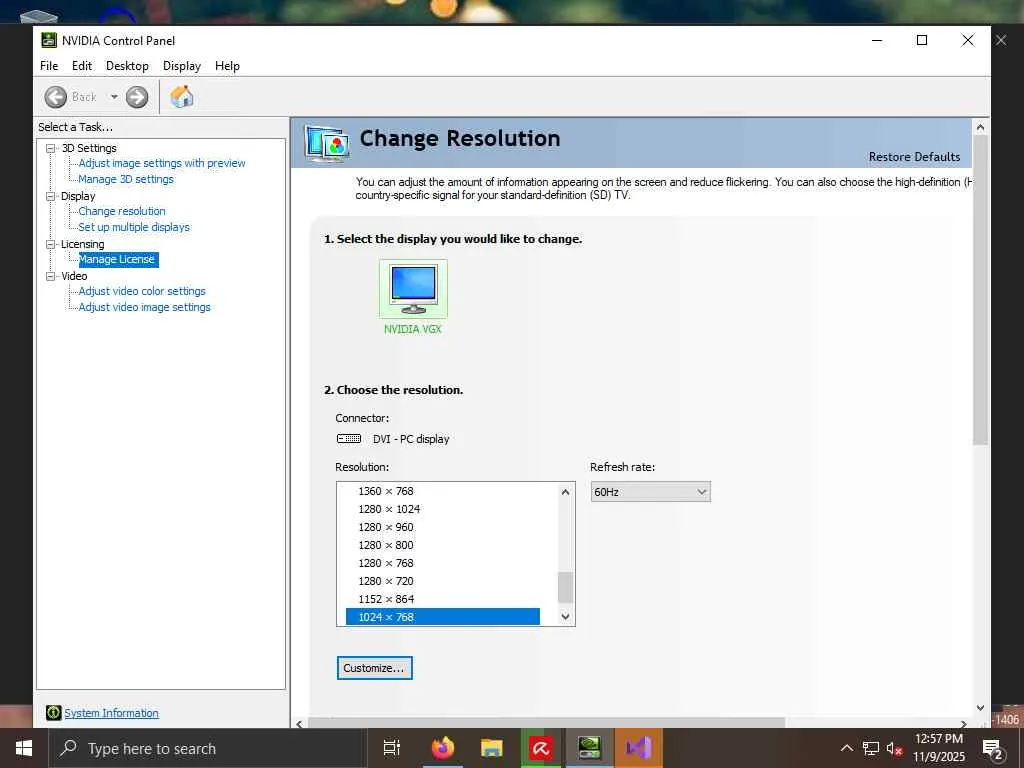Go to Change resolution task

coord(122,211)
